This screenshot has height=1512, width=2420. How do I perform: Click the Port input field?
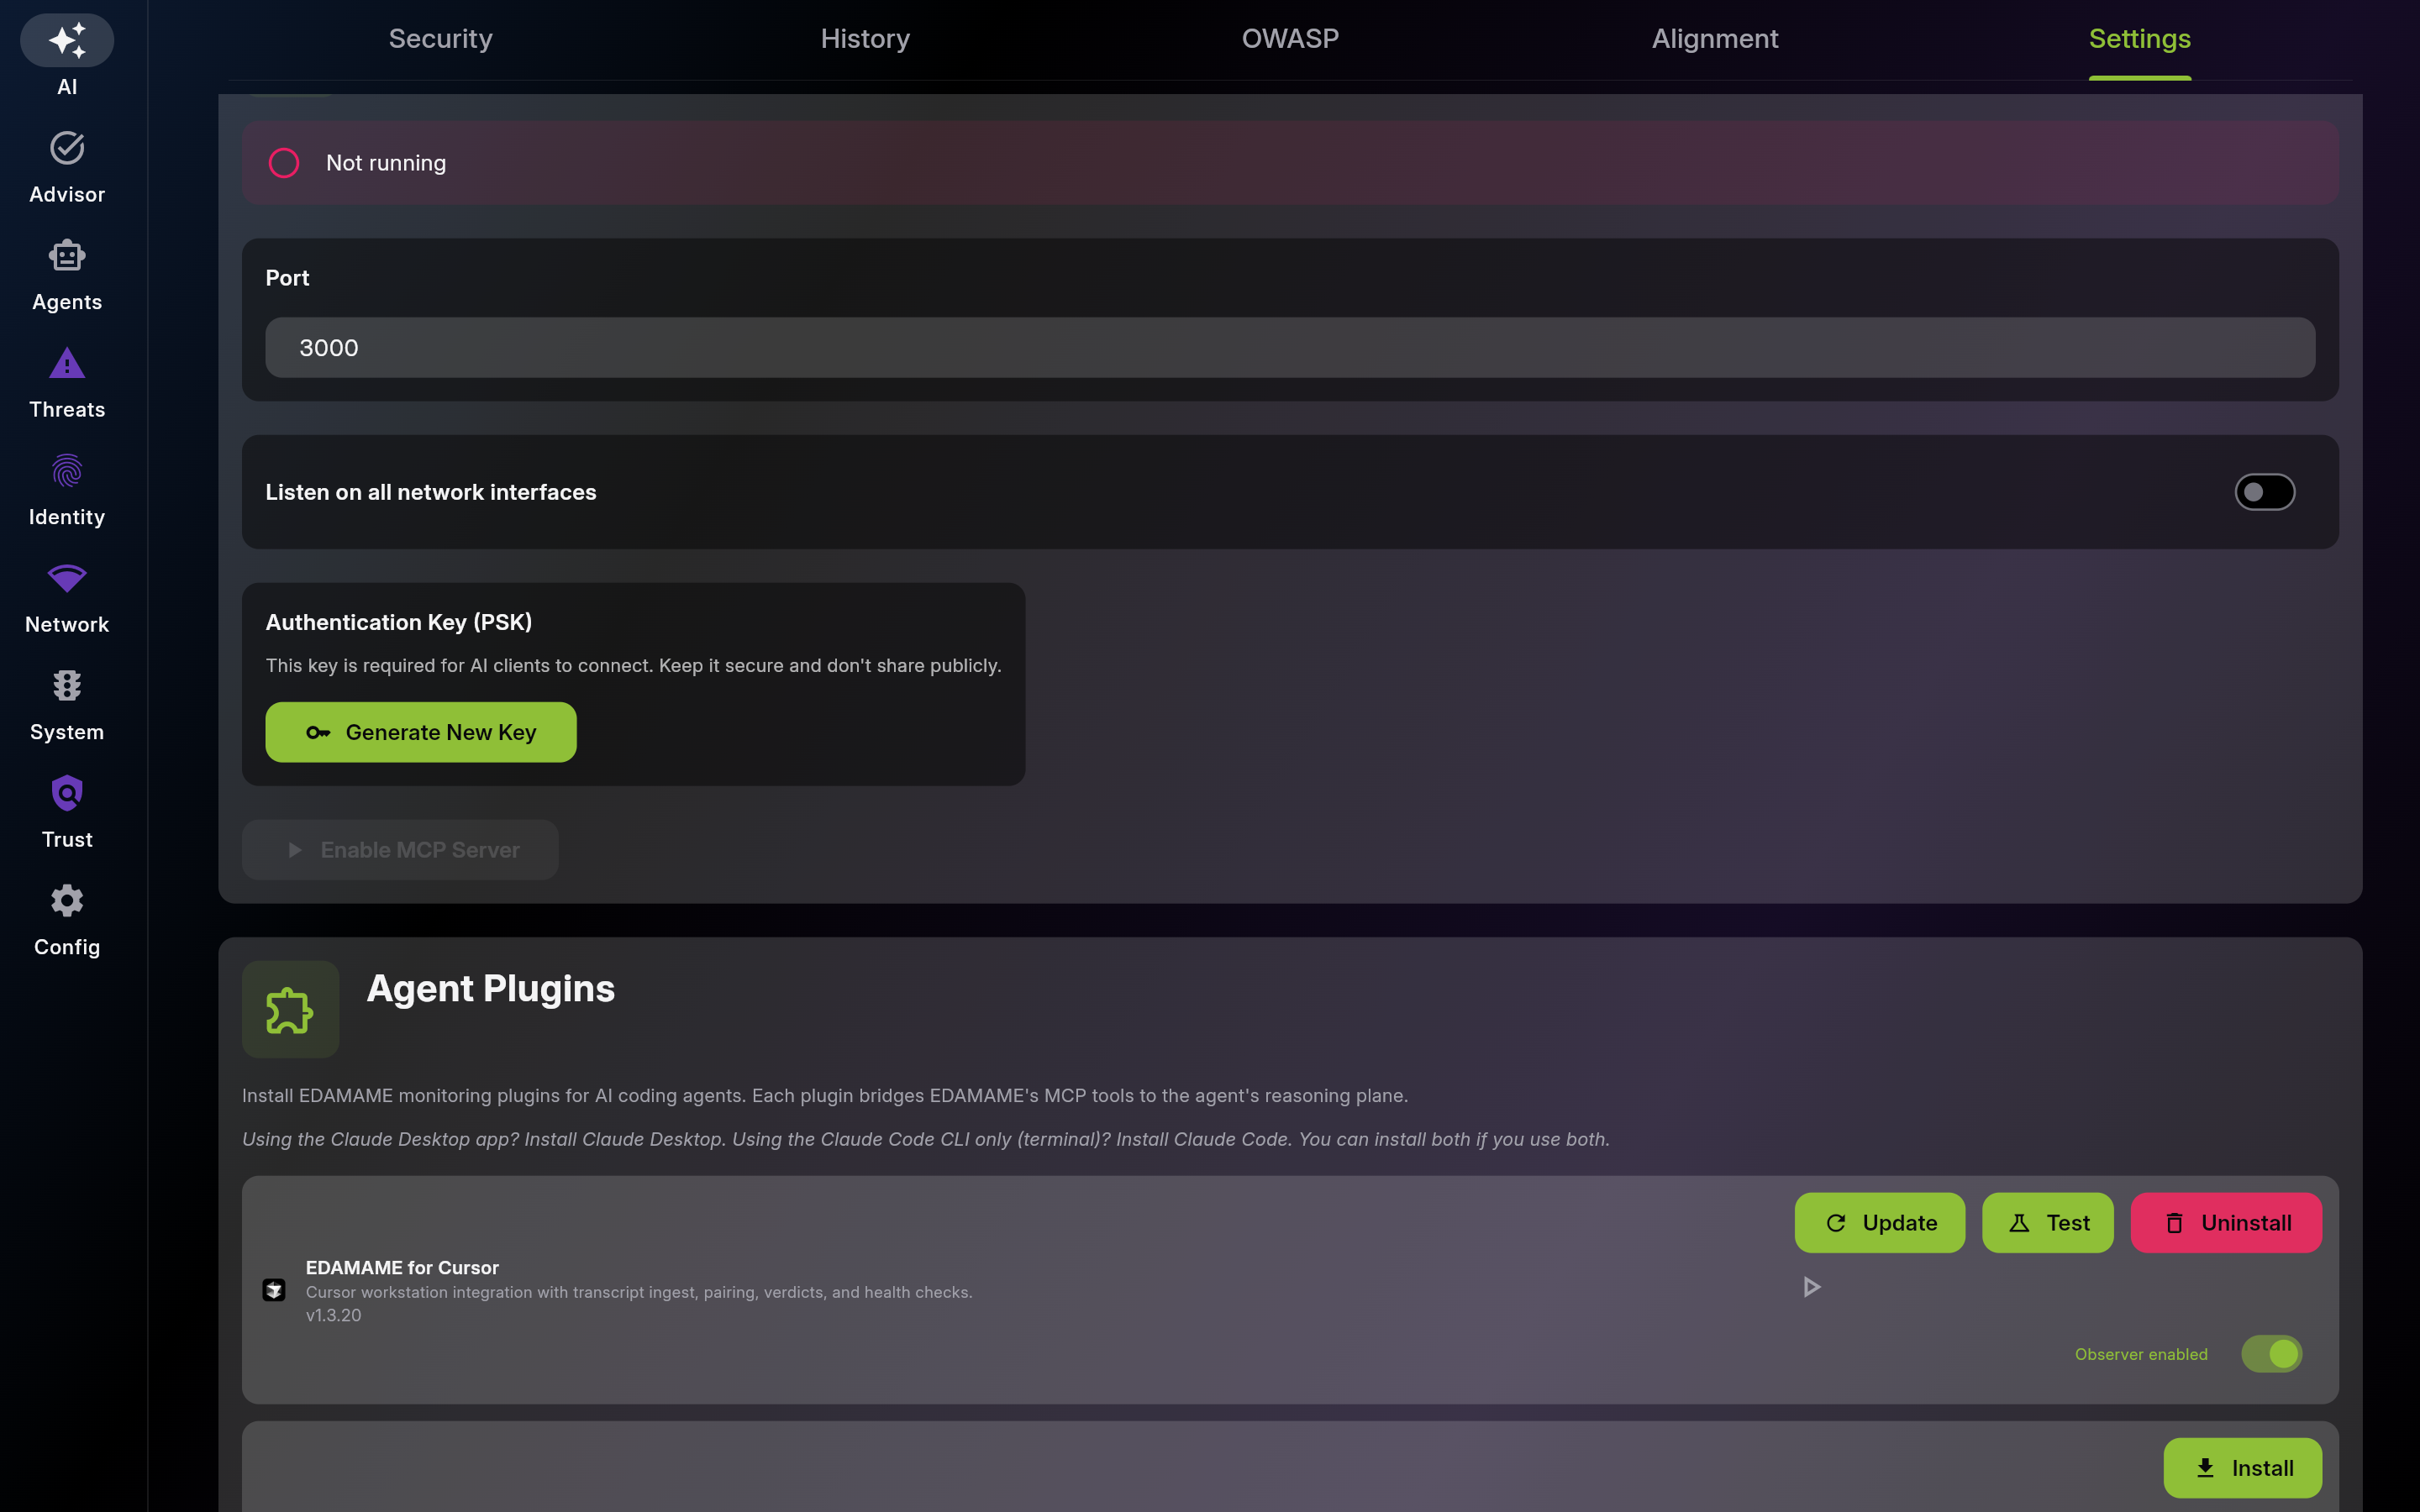pos(1290,348)
